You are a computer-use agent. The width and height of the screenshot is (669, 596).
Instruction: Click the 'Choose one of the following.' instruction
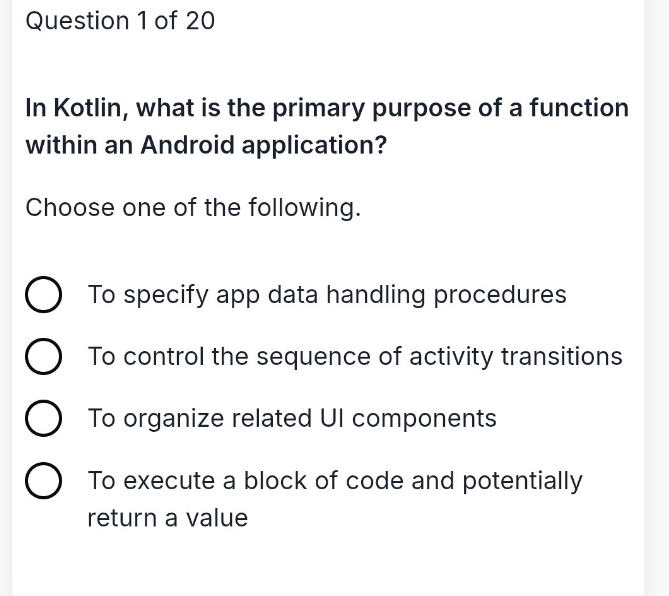point(193,208)
